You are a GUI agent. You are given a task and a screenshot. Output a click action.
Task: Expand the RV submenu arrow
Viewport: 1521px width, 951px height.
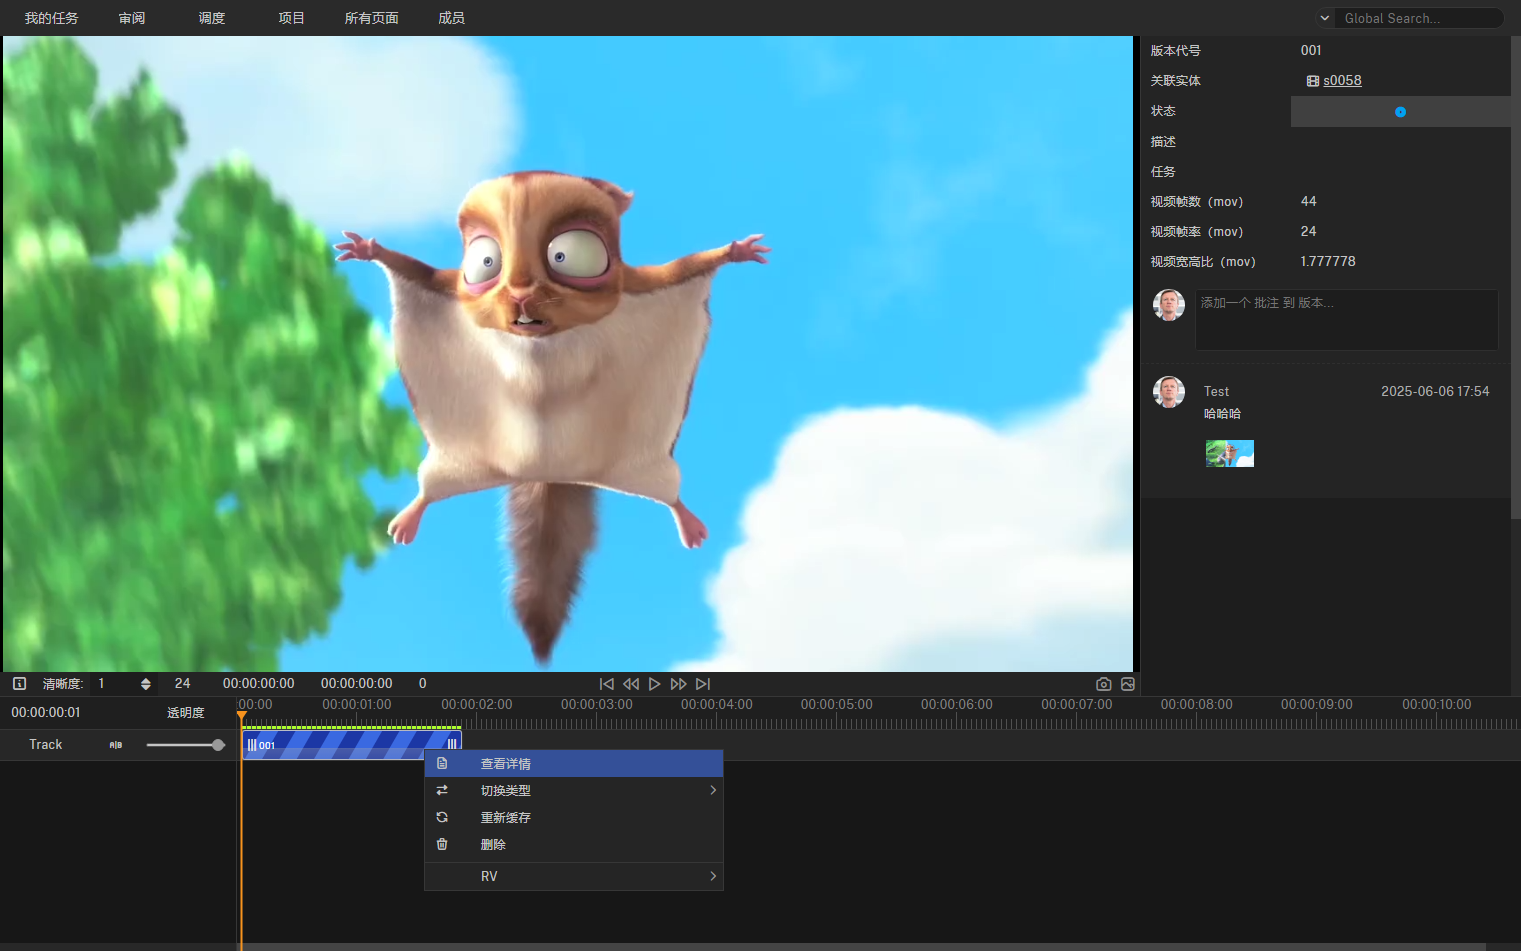(713, 876)
